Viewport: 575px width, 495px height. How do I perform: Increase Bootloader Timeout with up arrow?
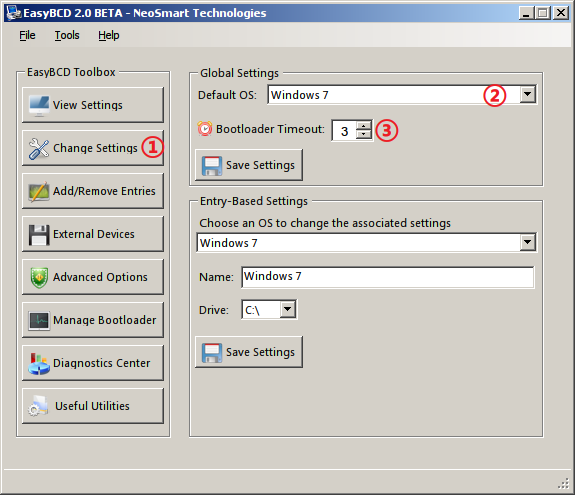tap(363, 126)
